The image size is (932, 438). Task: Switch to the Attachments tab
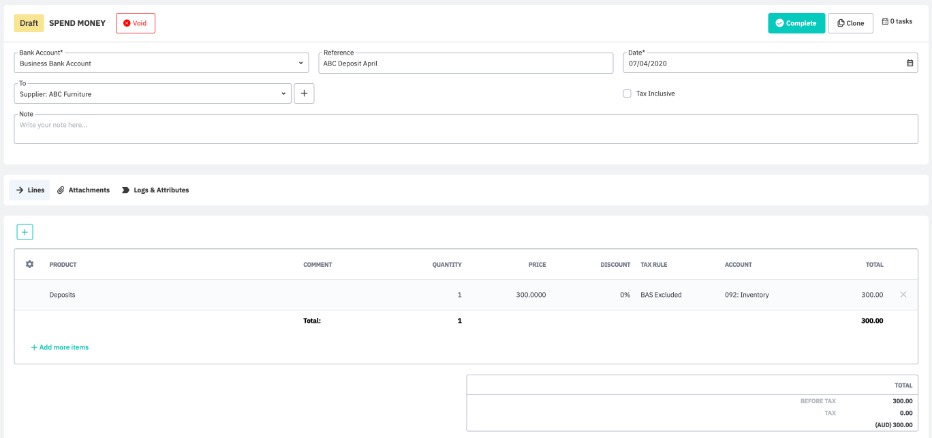83,190
